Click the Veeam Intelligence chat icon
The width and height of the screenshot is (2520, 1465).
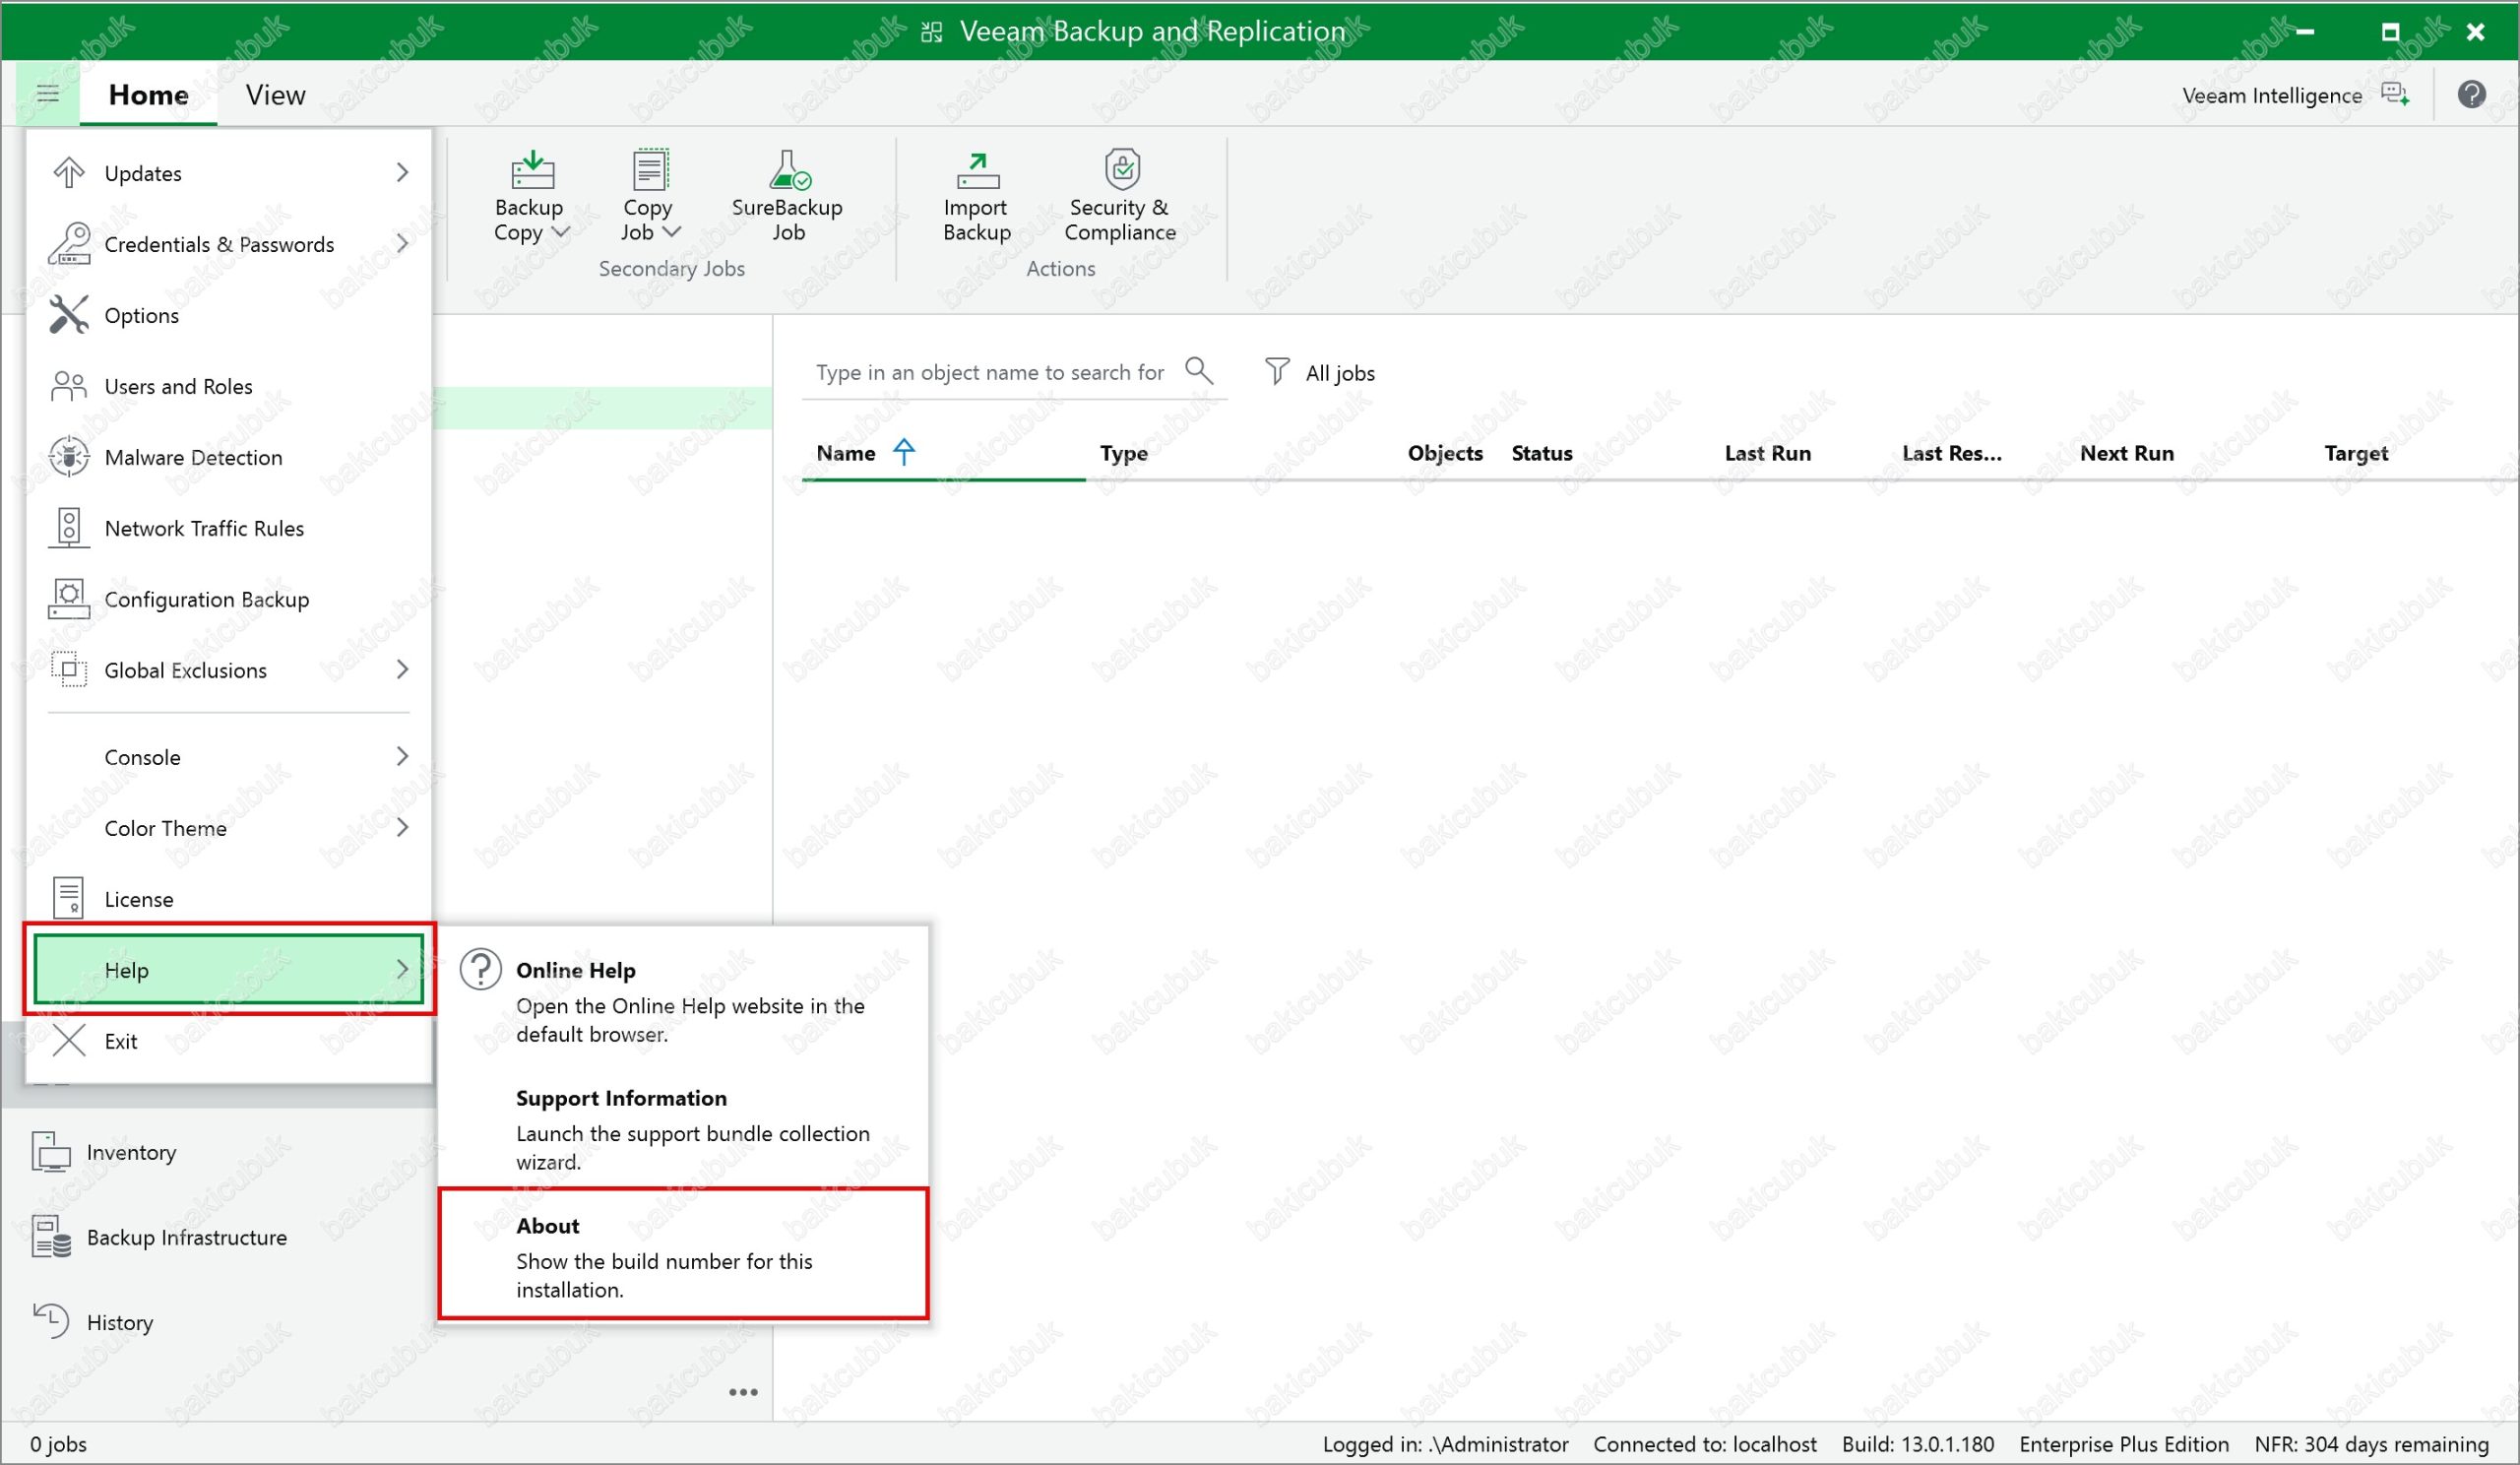tap(2395, 95)
